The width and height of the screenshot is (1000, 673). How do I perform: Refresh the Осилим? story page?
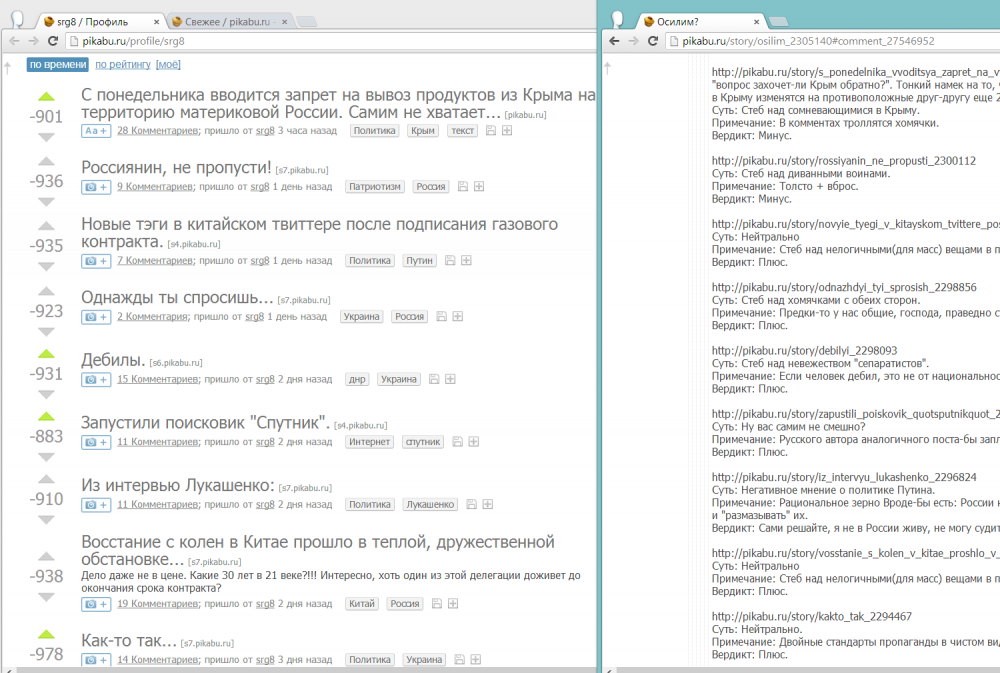653,41
